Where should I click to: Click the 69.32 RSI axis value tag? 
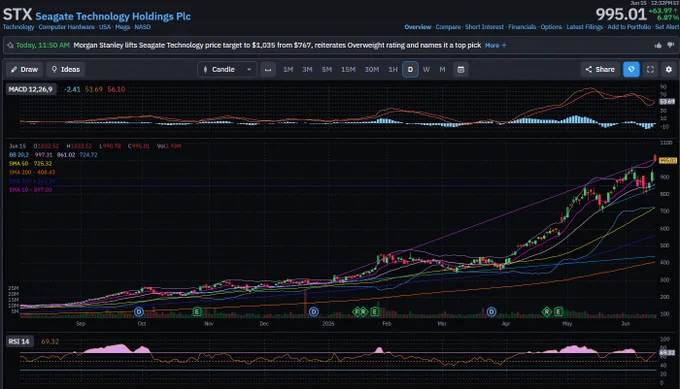click(x=667, y=353)
